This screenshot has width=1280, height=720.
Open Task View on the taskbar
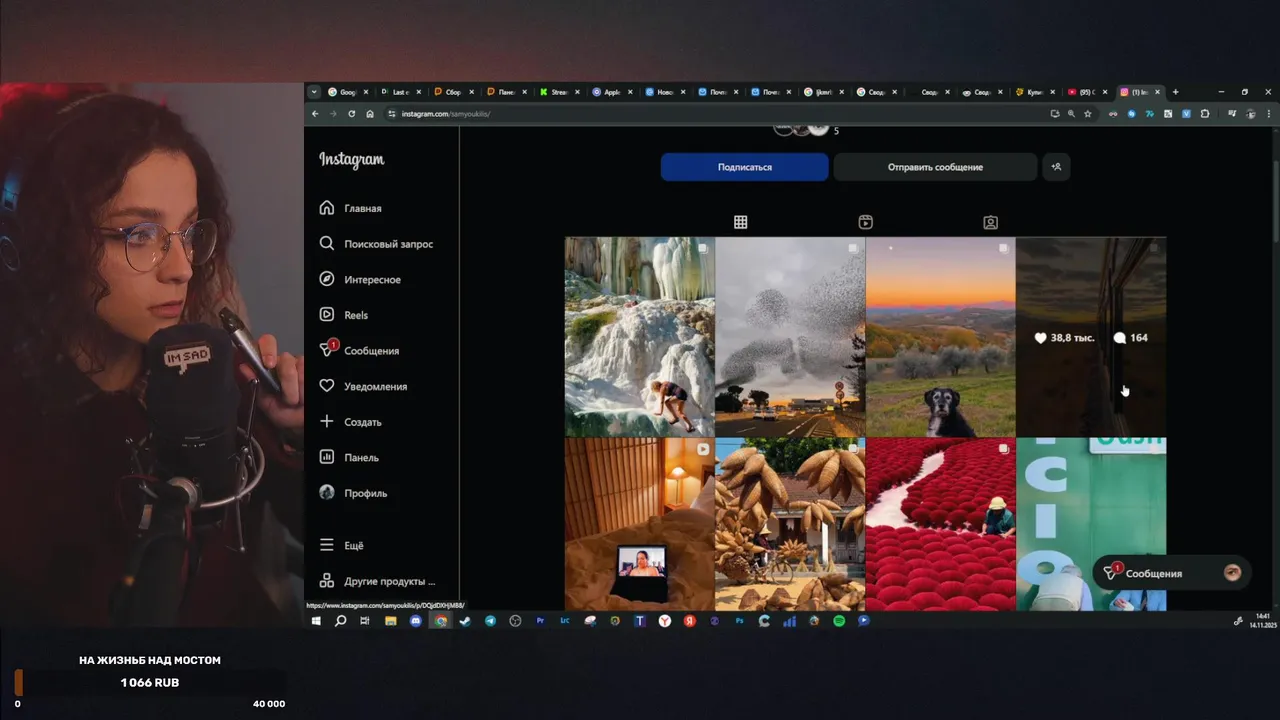365,621
